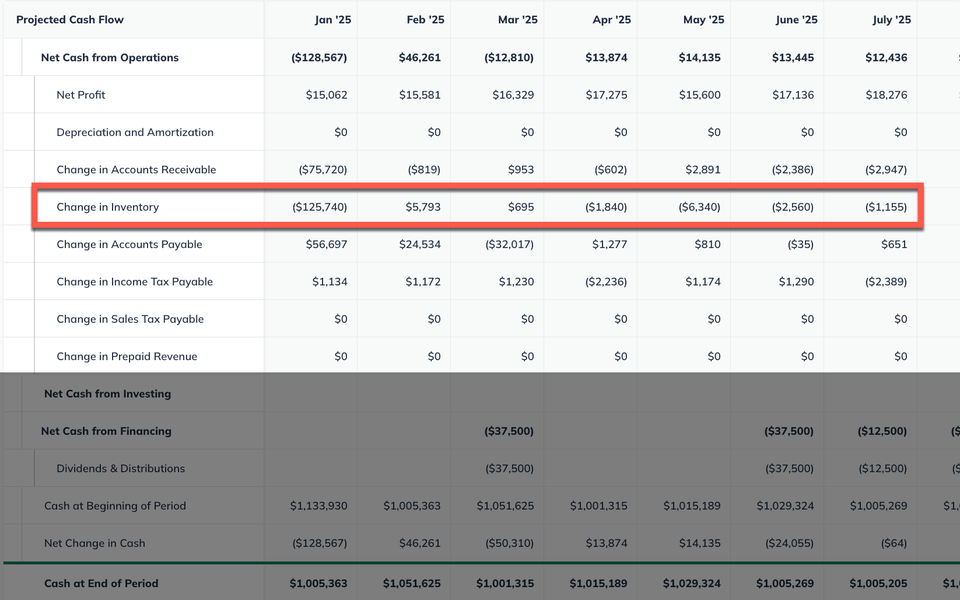Image resolution: width=960 pixels, height=600 pixels.
Task: Click Depreciation and Amortization row label
Action: pyautogui.click(x=135, y=132)
